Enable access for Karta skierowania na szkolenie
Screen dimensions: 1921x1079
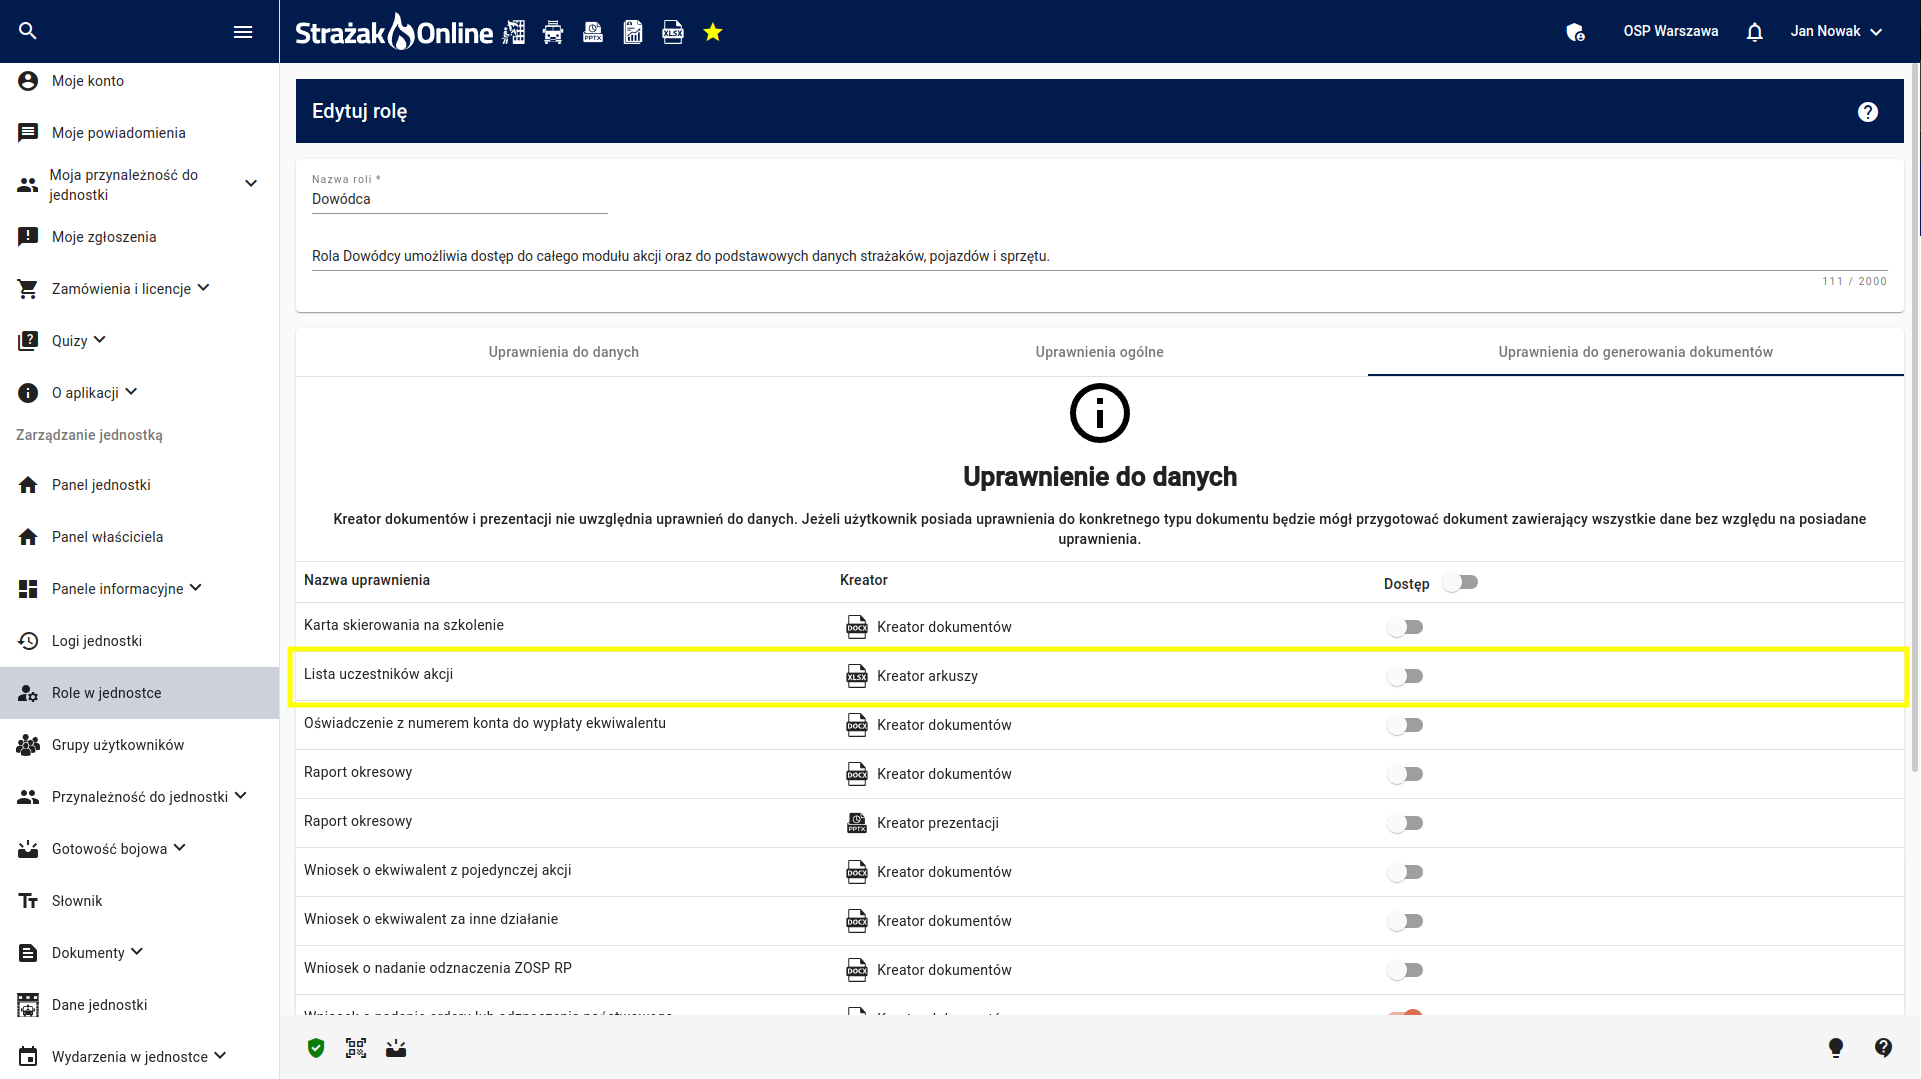(1405, 627)
